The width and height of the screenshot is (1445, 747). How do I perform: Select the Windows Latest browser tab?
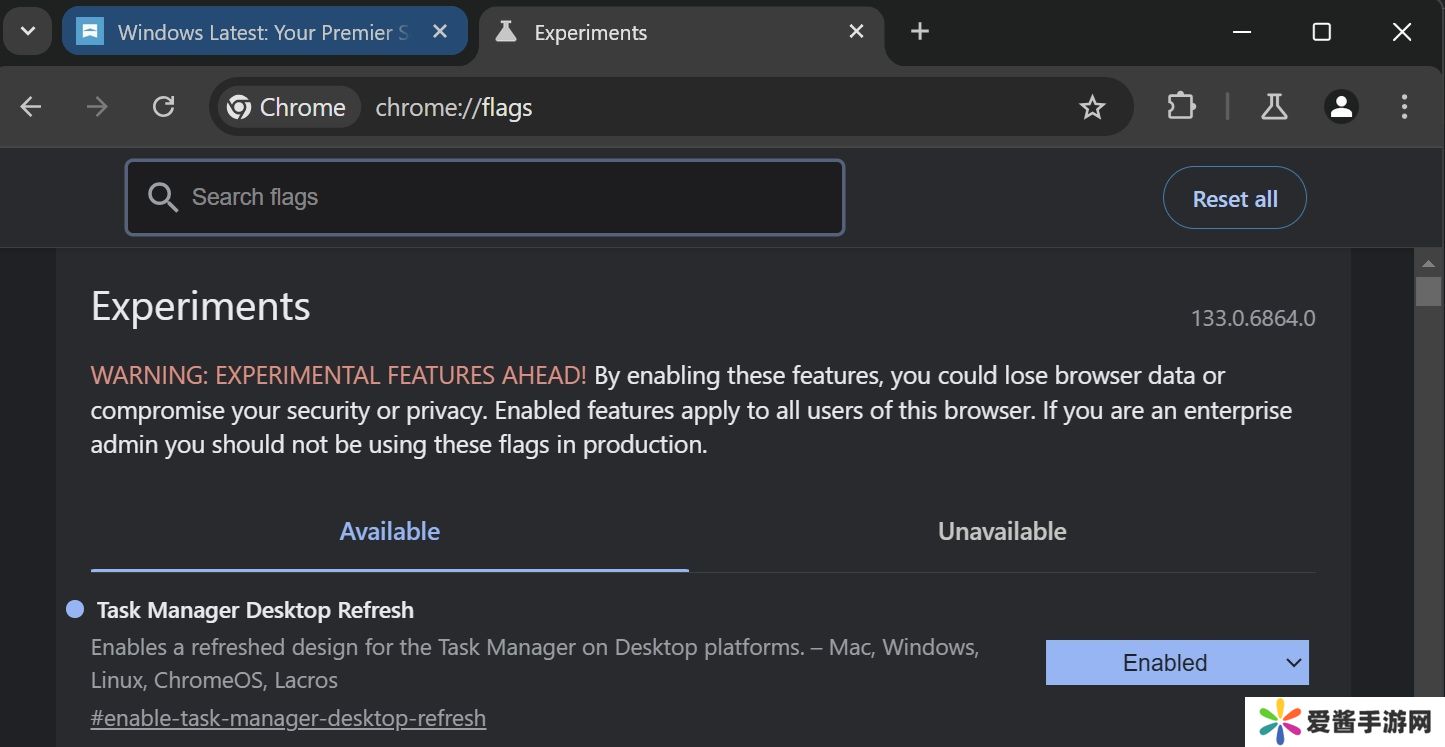click(250, 32)
